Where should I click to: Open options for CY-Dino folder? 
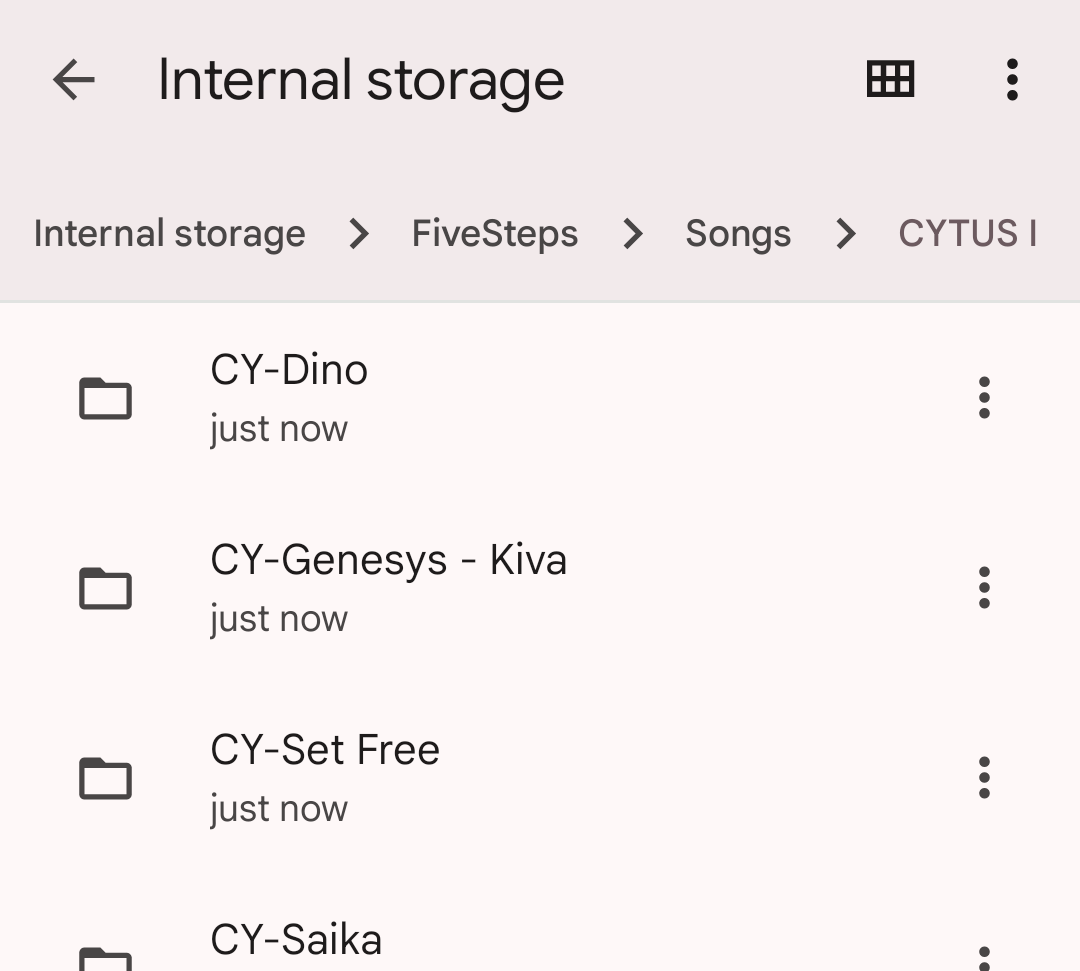point(984,398)
